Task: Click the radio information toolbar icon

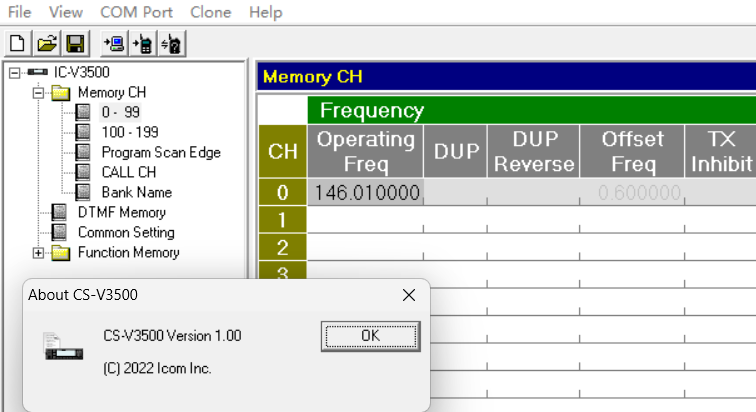Action: click(x=170, y=43)
